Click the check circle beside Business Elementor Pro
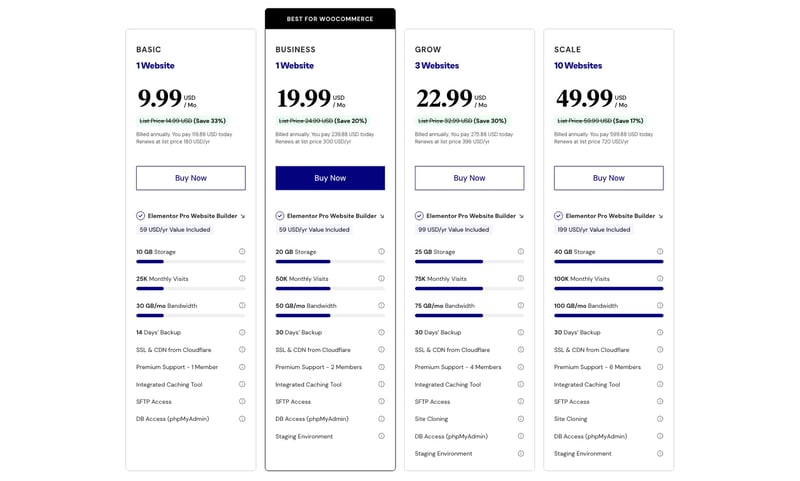The image size is (800, 481). [x=280, y=216]
